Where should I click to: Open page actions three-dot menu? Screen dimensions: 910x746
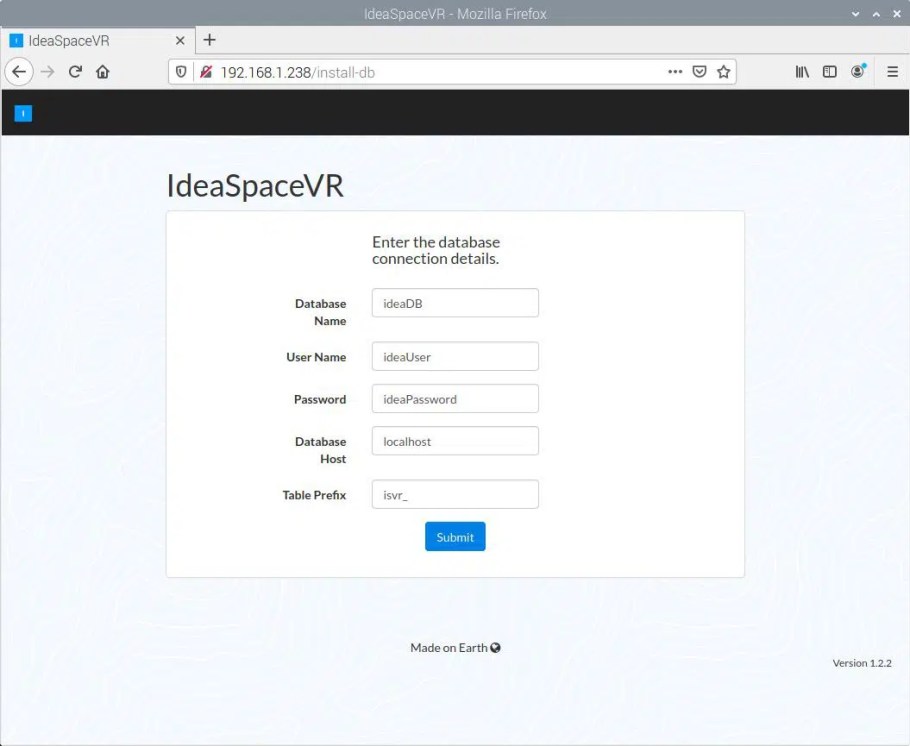point(675,72)
